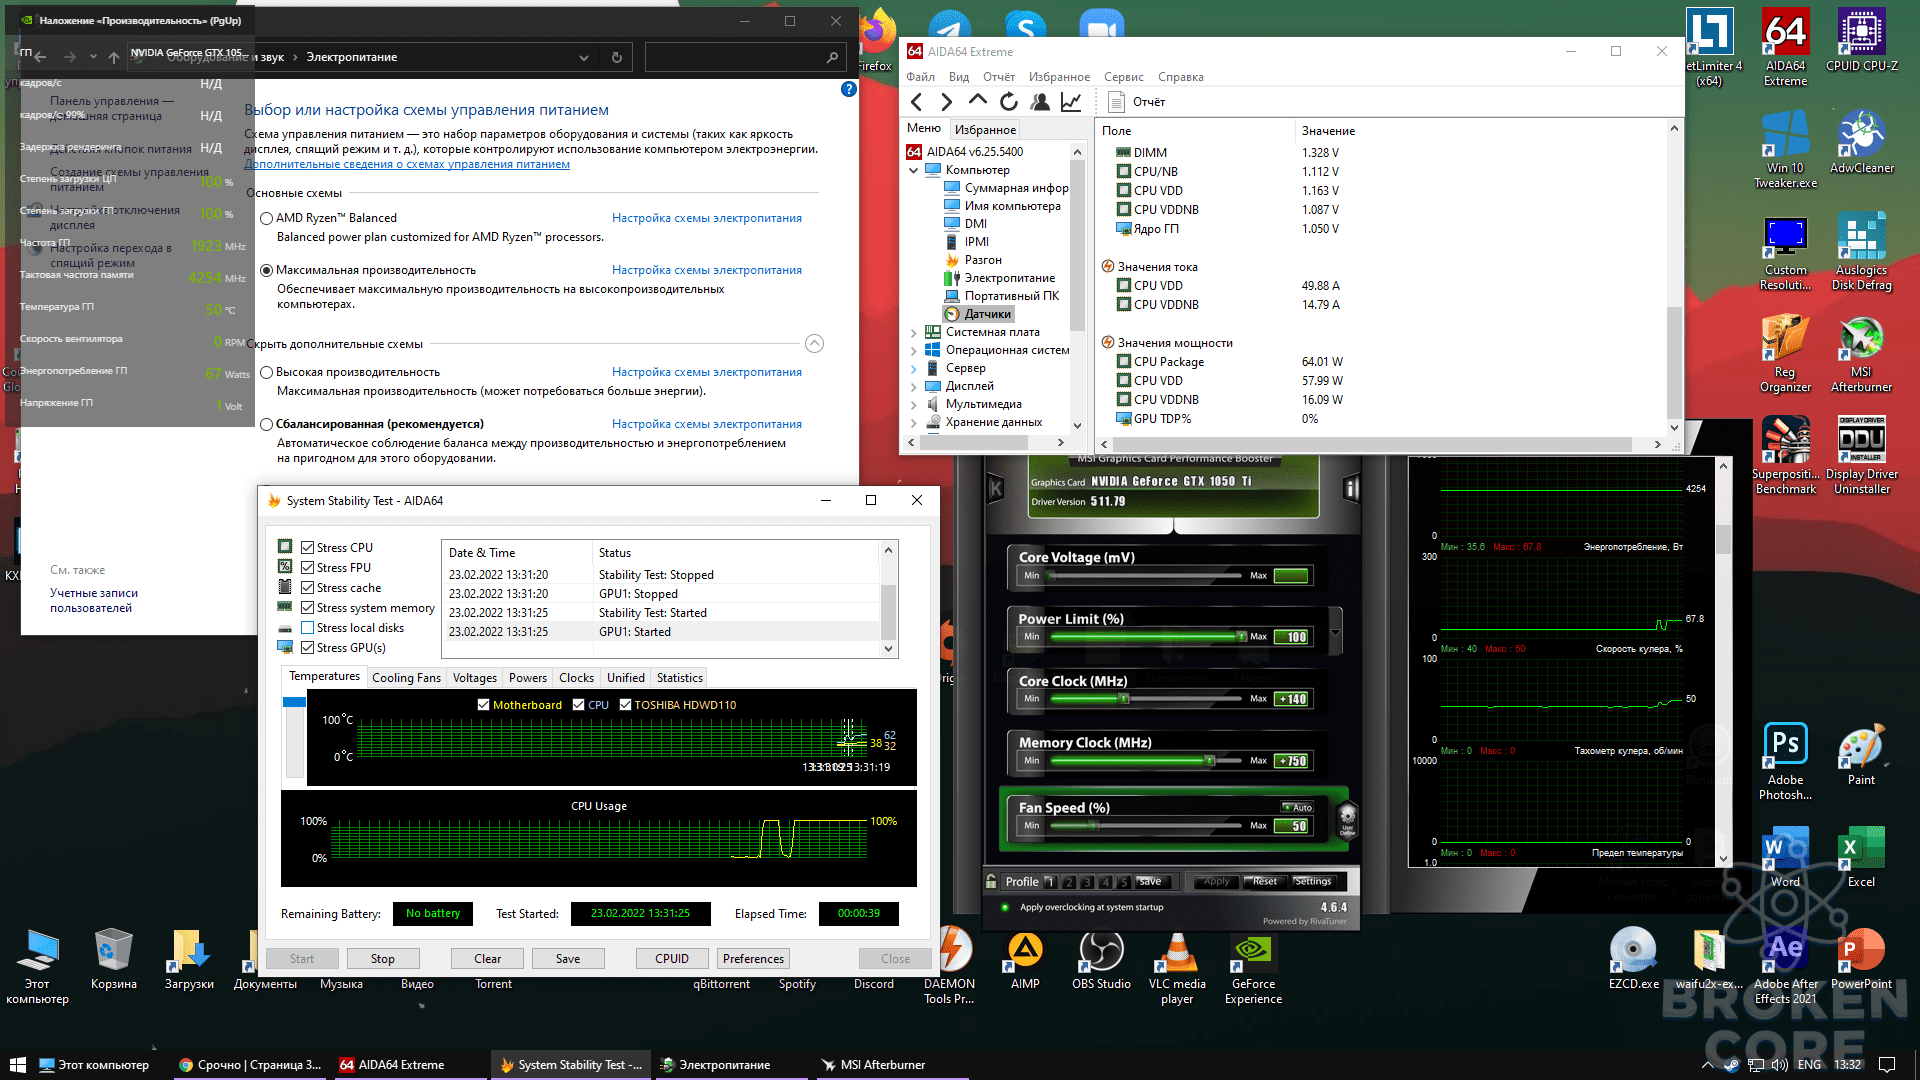Click the AIDA64 user profile icon

pyautogui.click(x=1040, y=102)
